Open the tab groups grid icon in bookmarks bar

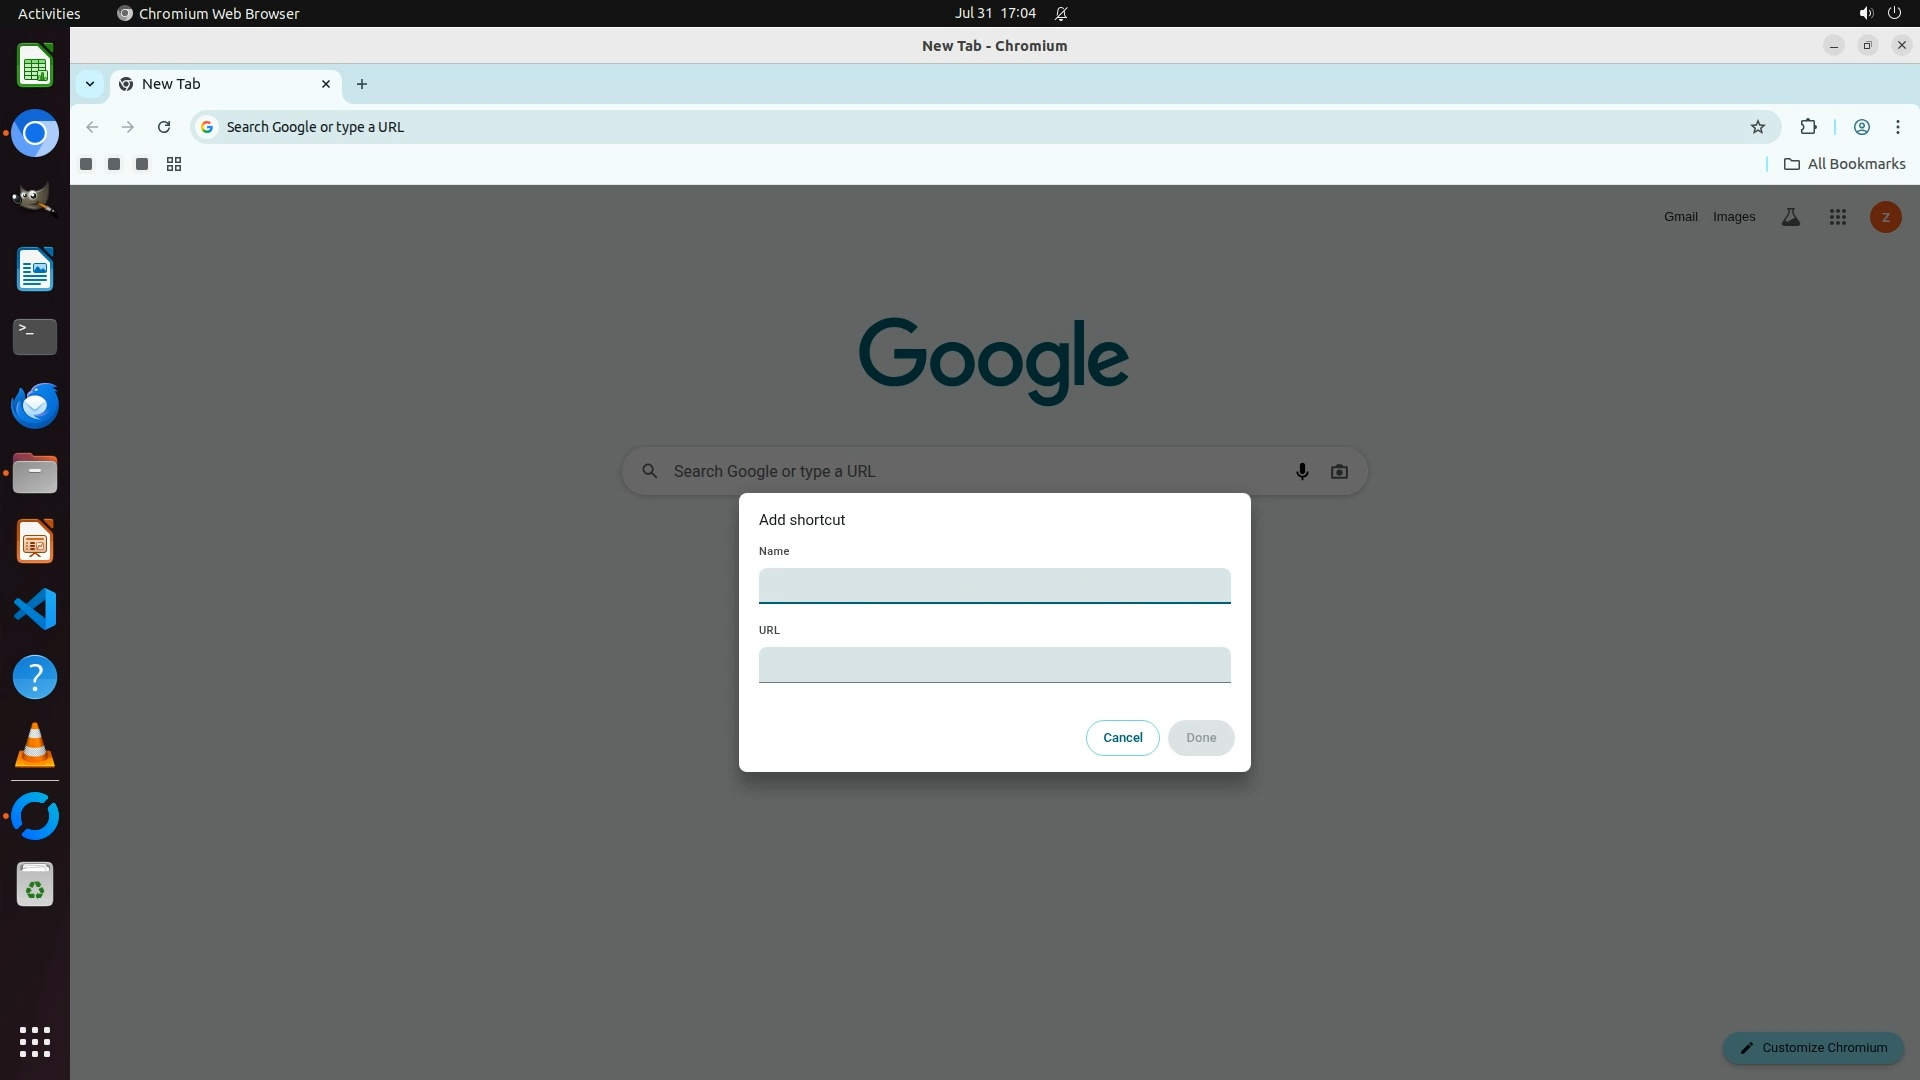[x=173, y=164]
